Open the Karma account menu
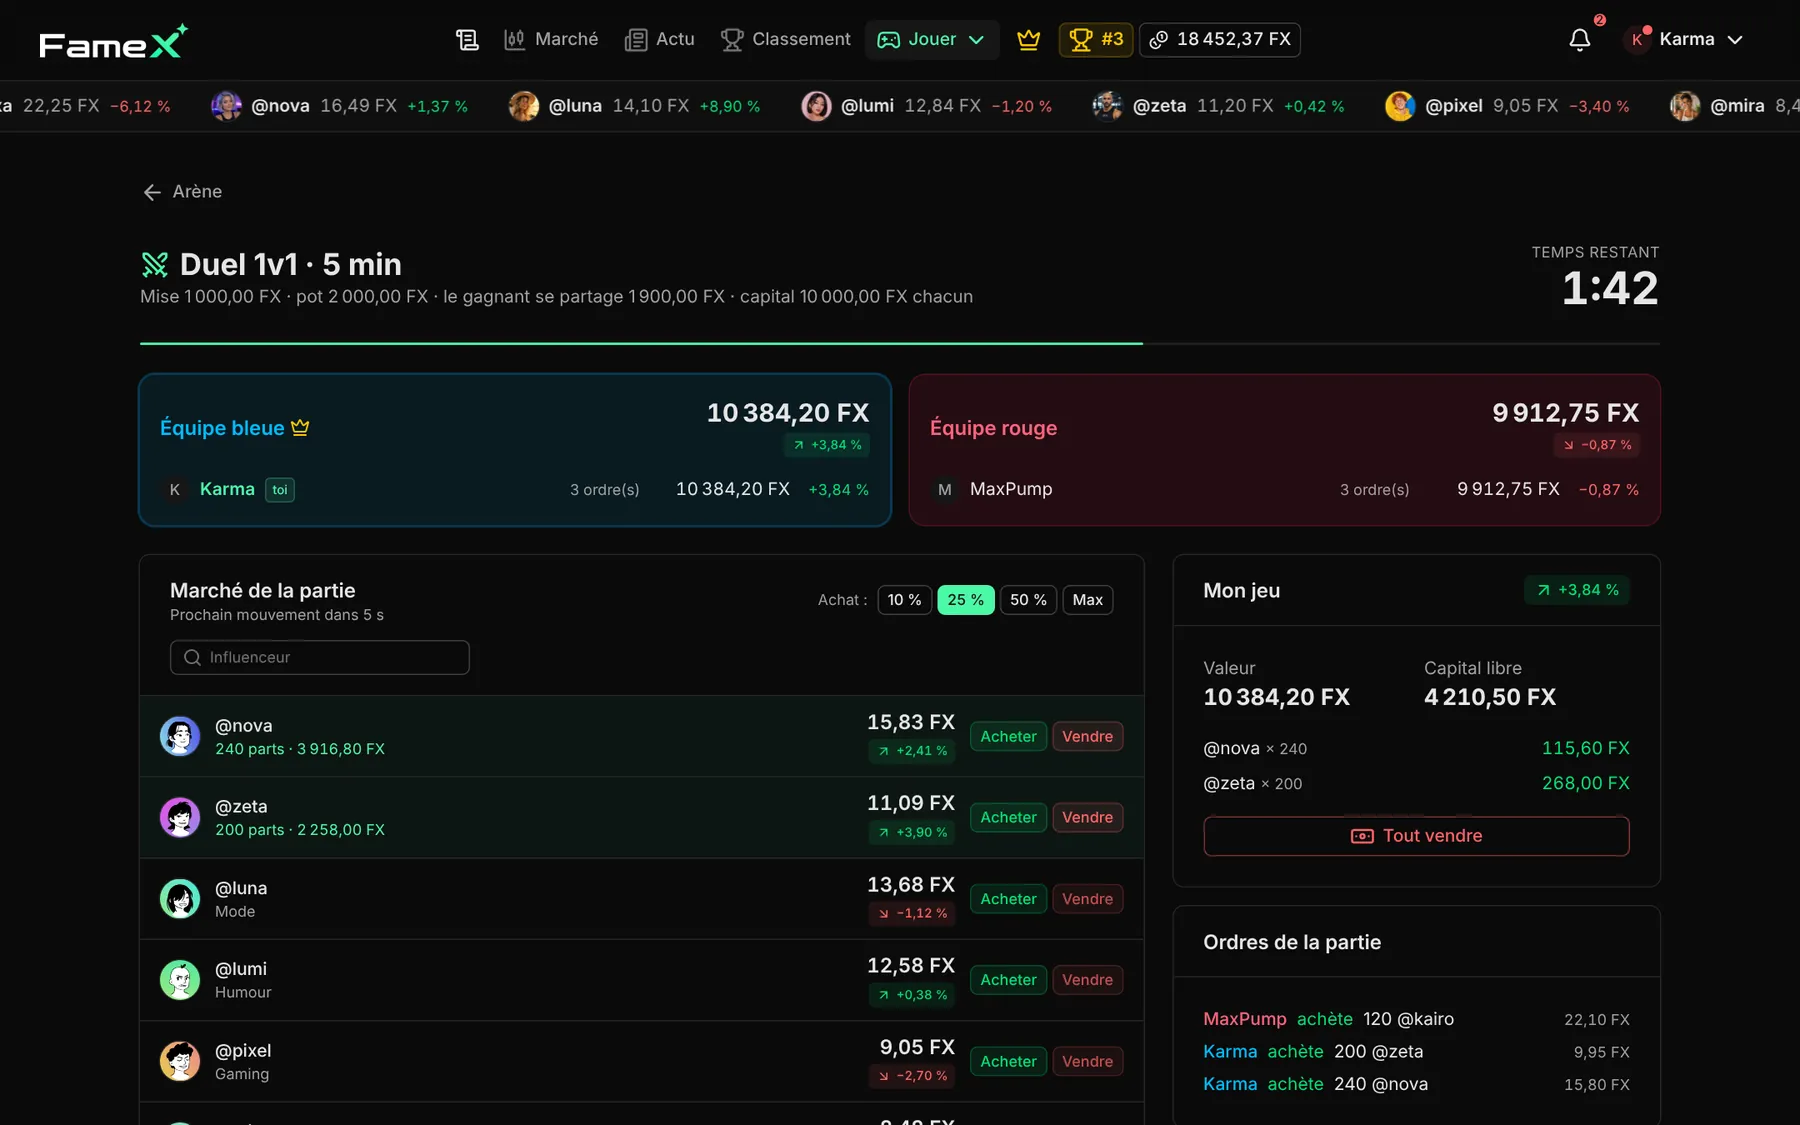The height and width of the screenshot is (1125, 1800). click(x=1685, y=40)
